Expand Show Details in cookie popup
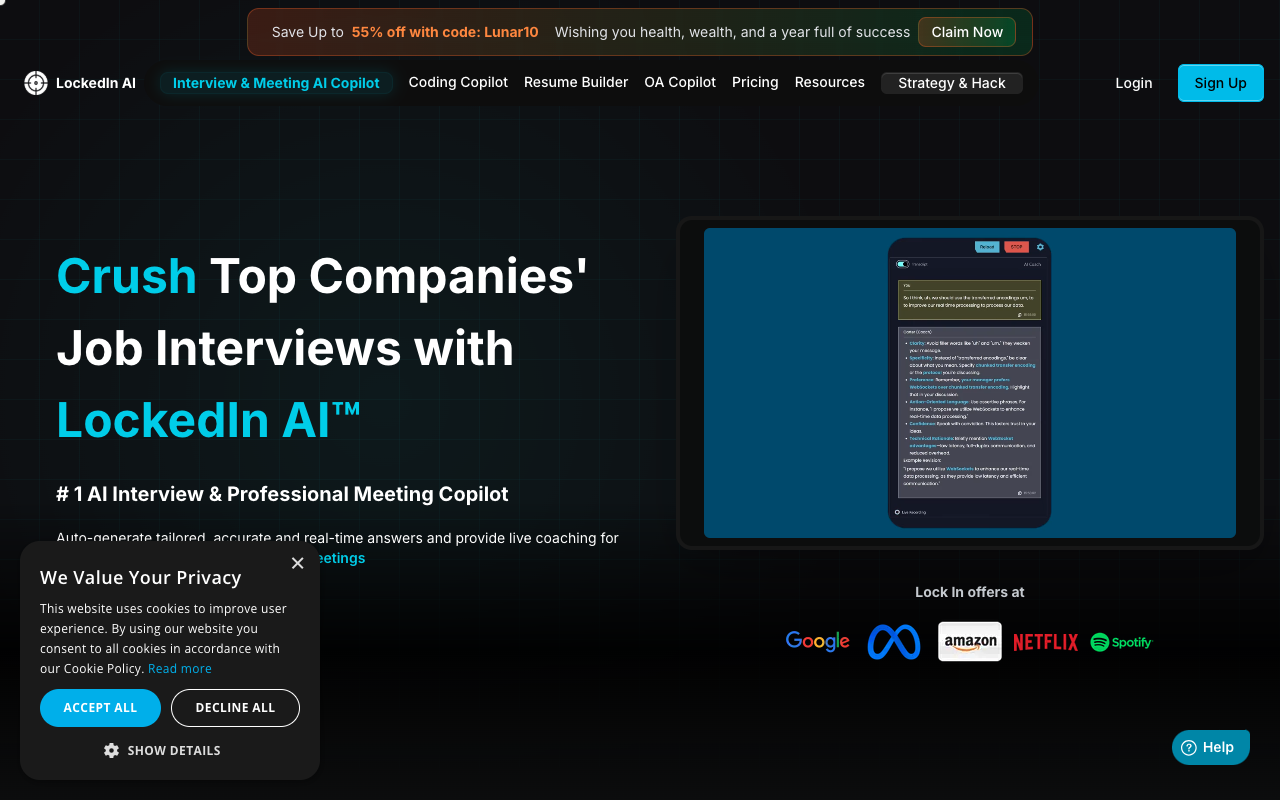 [162, 750]
